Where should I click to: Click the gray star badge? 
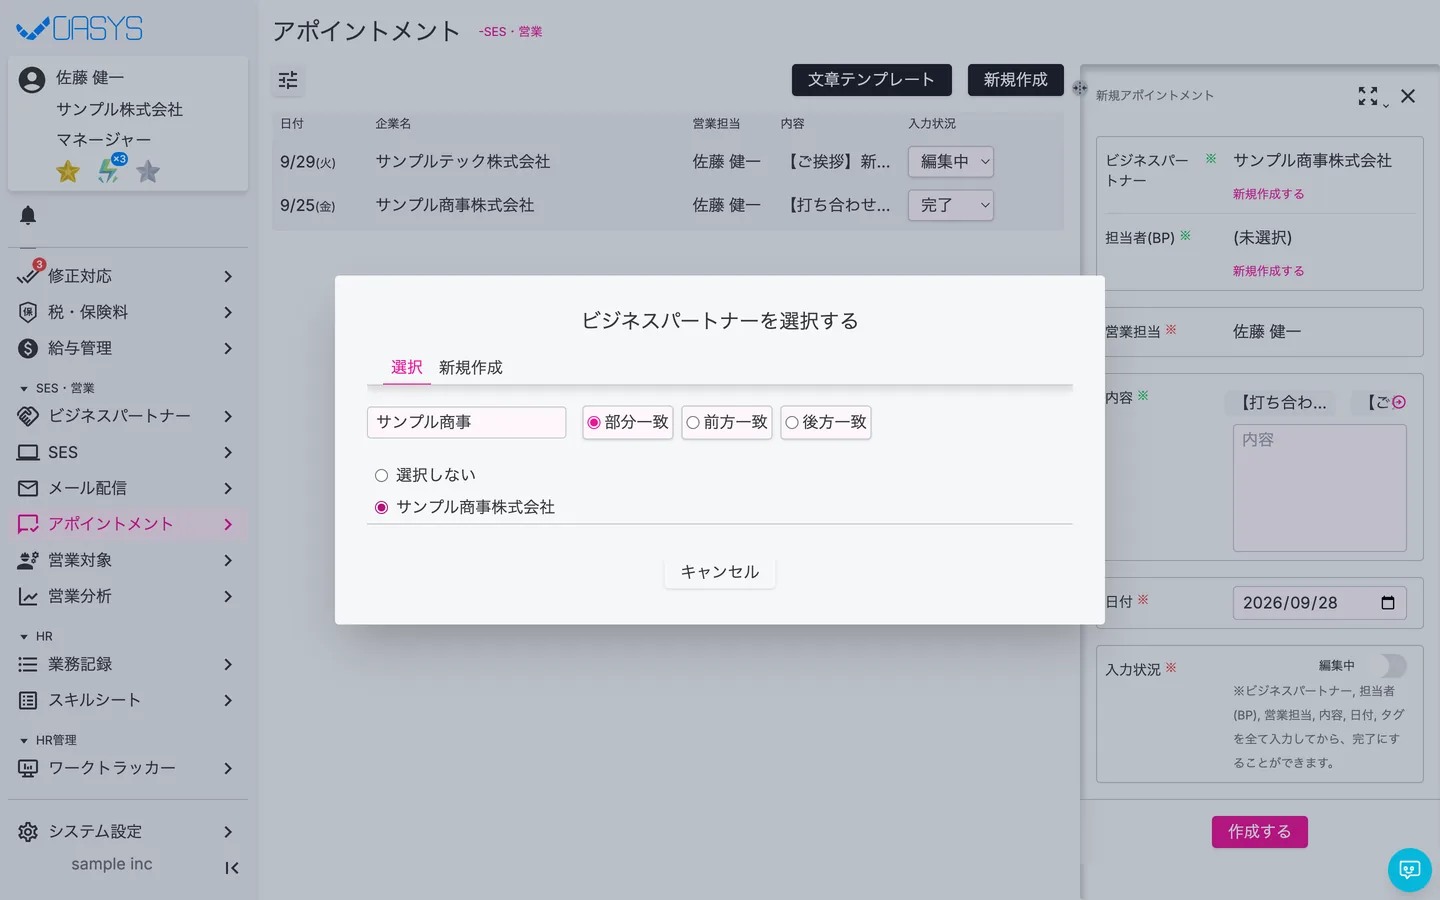[x=148, y=171]
